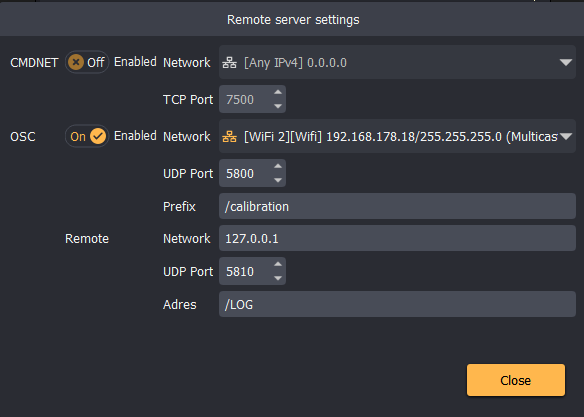Expand the OSC network dropdown arrow
The image size is (584, 417).
(566, 137)
